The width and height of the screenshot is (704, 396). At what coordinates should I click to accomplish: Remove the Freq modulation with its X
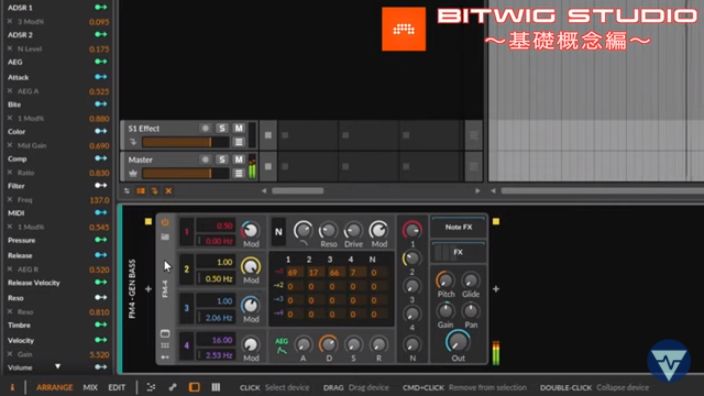[x=10, y=199]
